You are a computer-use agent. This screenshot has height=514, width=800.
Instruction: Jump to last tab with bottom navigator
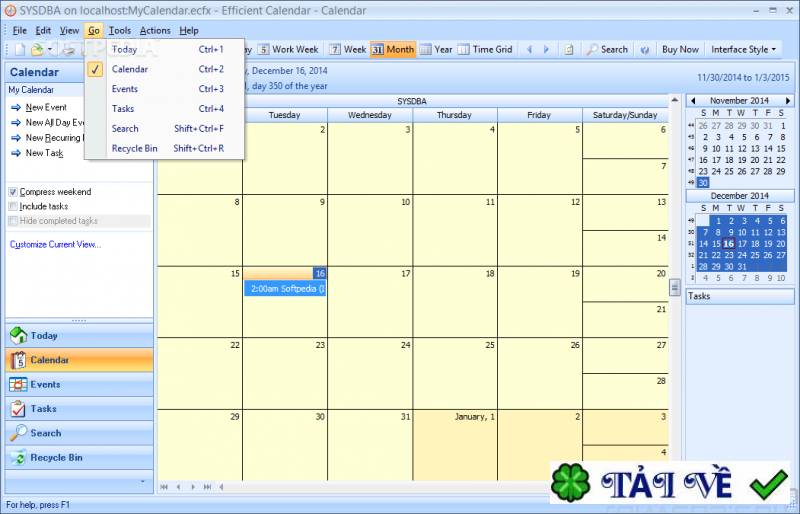coord(207,487)
